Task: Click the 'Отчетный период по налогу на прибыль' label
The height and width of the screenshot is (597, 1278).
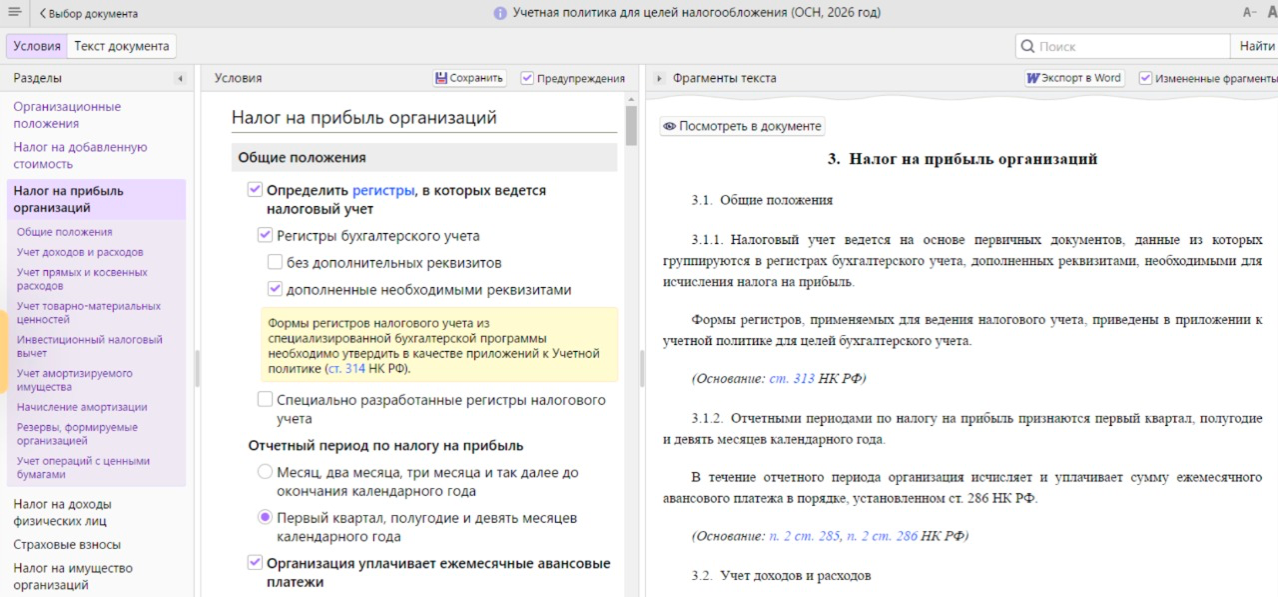Action: click(386, 445)
